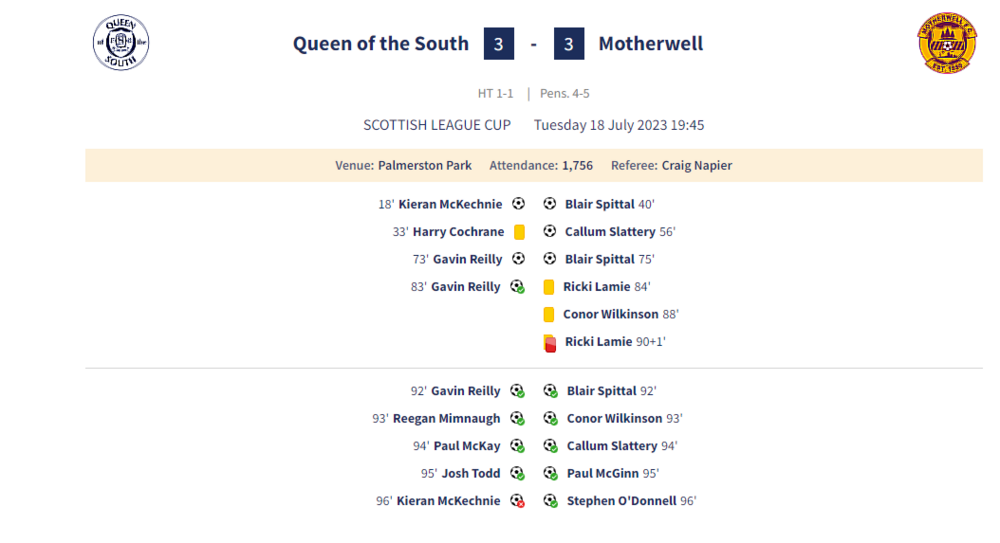Click Reegan Mimnaugh in penalty shootout

[x=446, y=419]
